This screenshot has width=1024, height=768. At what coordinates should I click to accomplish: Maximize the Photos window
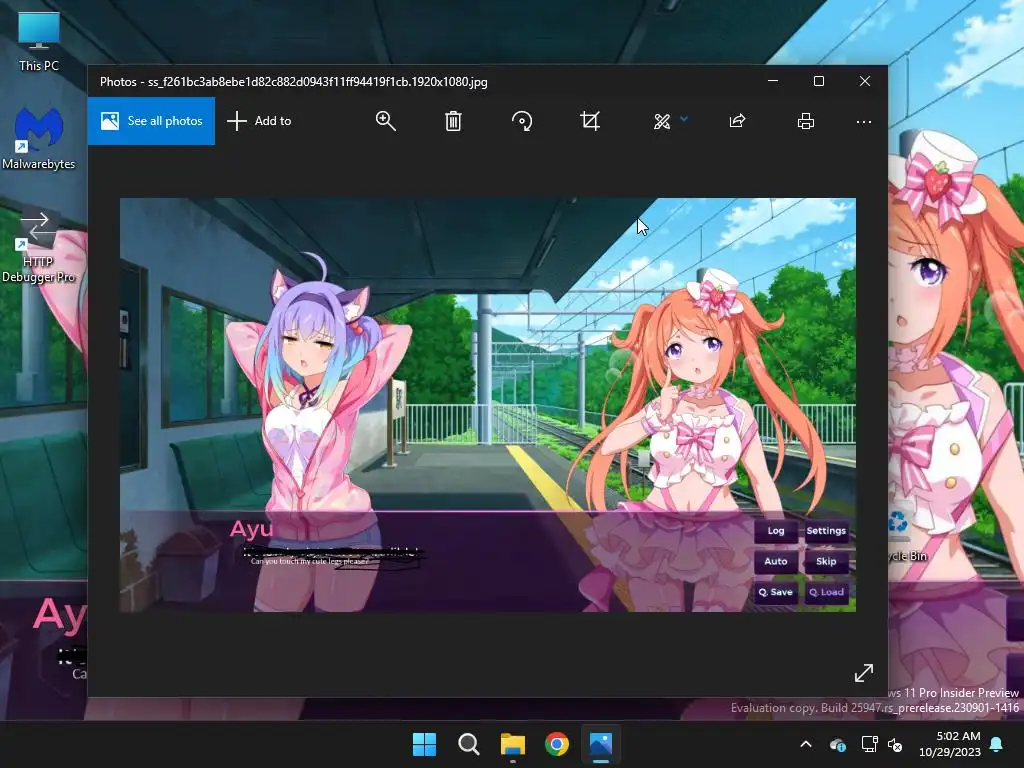click(x=819, y=81)
